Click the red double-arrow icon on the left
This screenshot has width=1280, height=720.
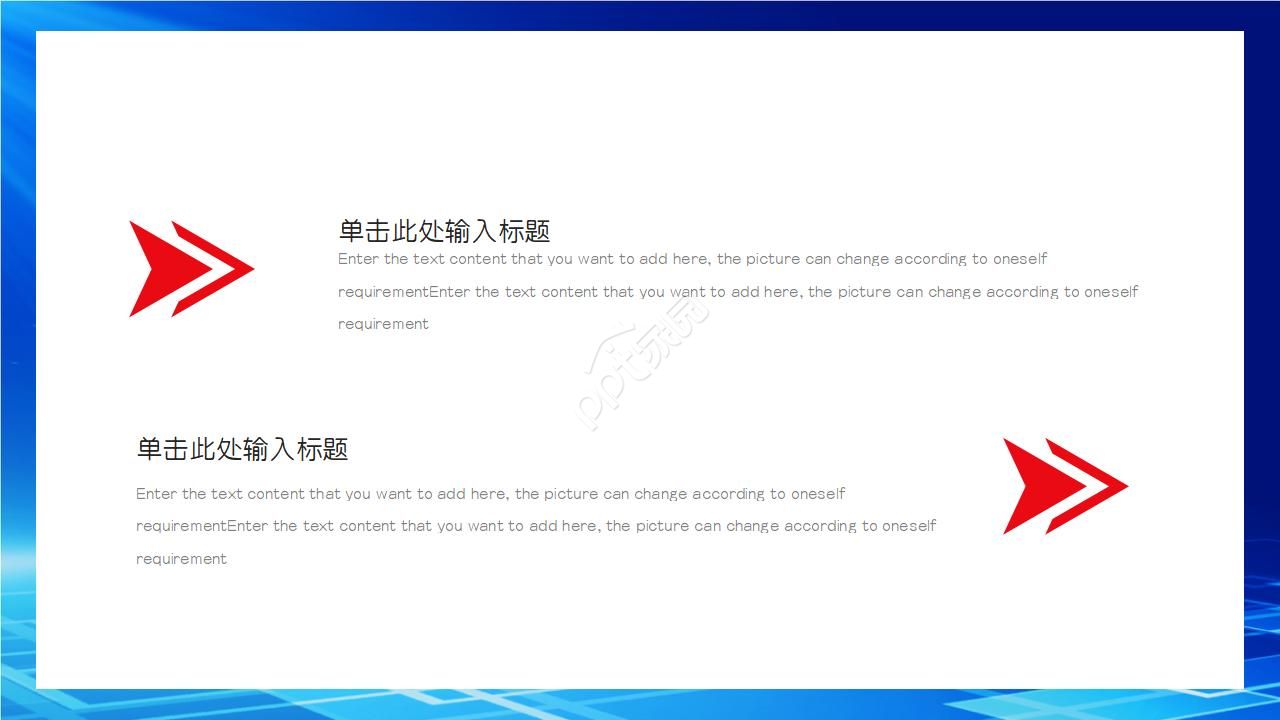click(x=190, y=268)
